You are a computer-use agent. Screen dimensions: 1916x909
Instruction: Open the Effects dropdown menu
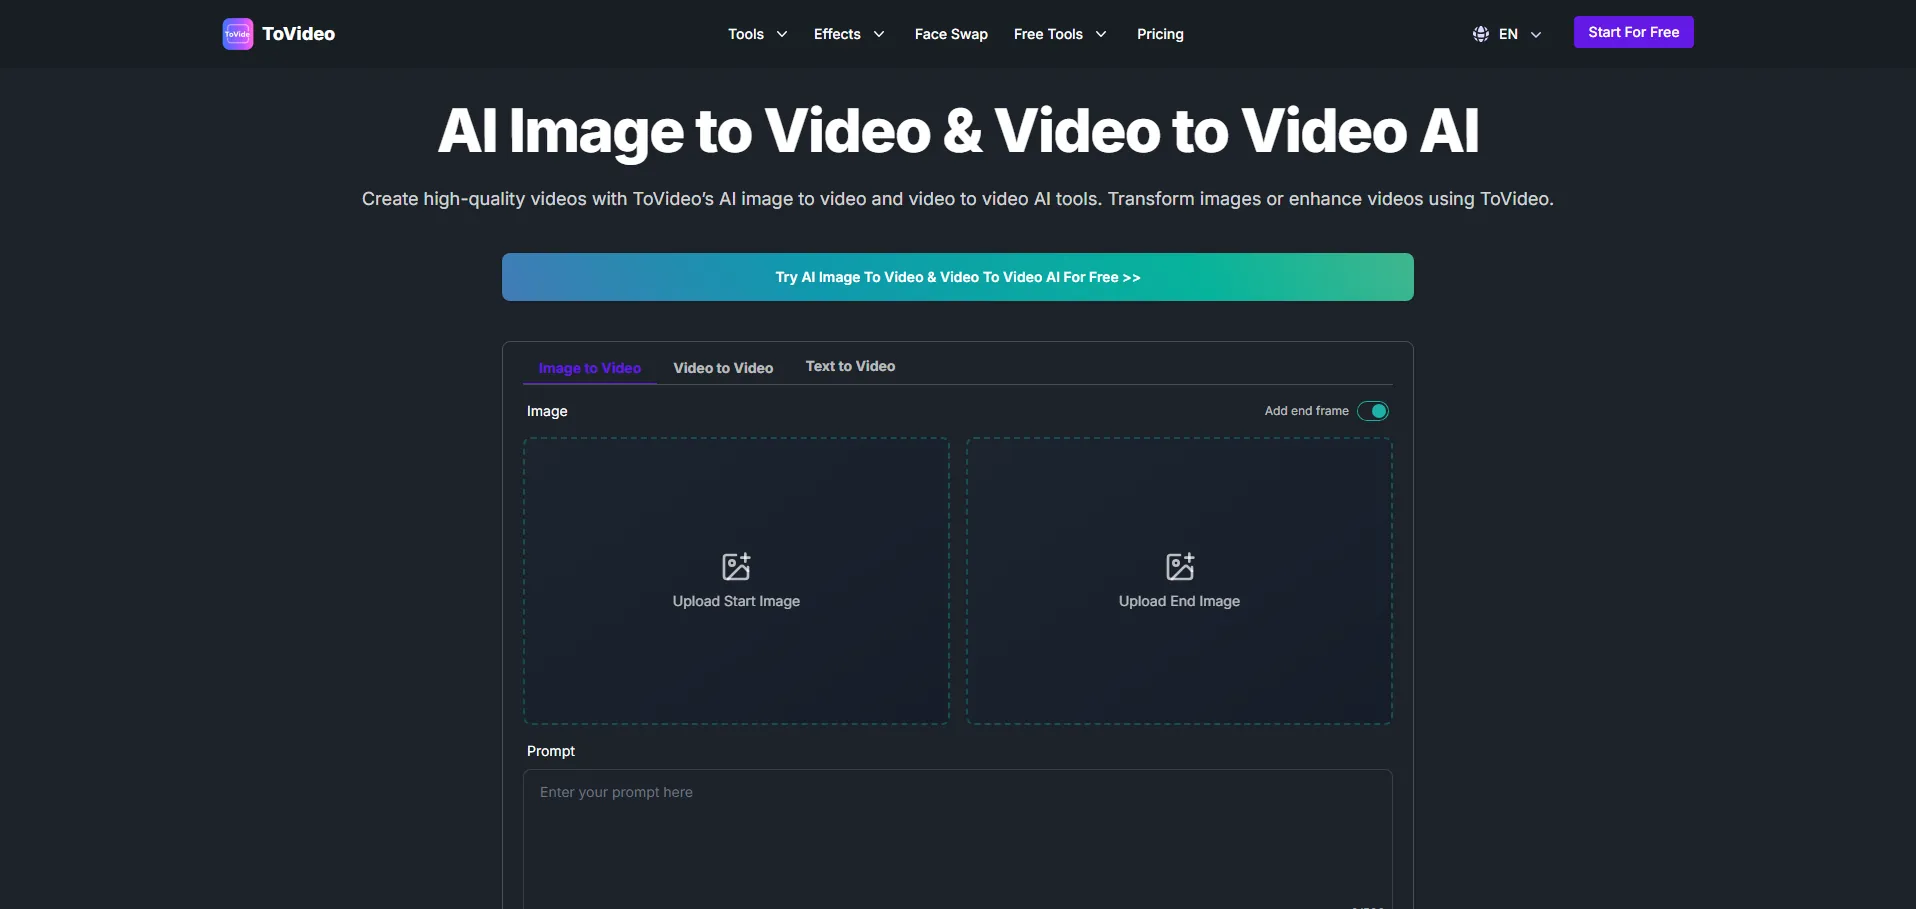(x=849, y=34)
